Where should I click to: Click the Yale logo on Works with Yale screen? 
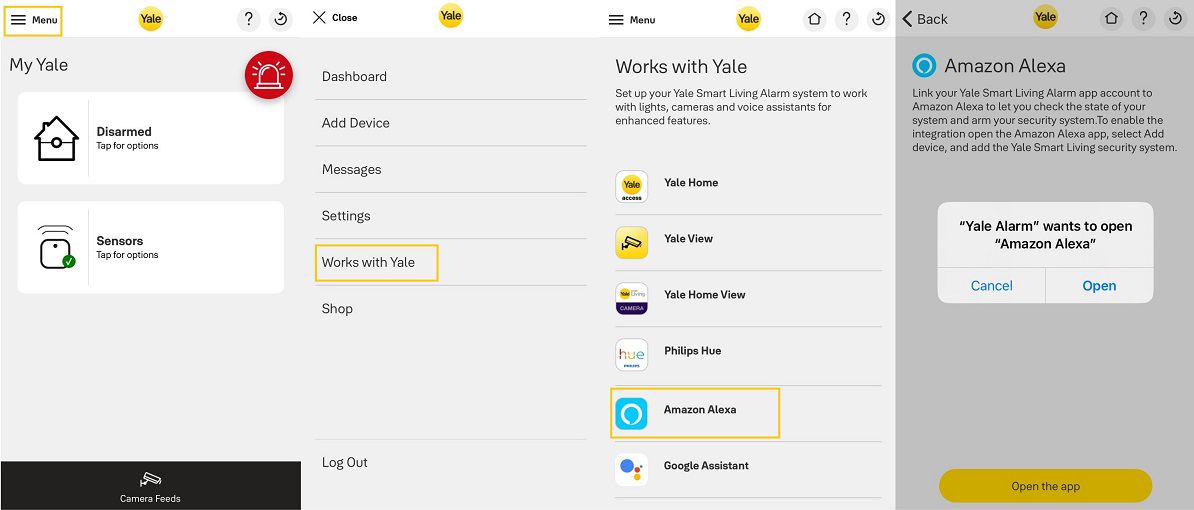749,19
